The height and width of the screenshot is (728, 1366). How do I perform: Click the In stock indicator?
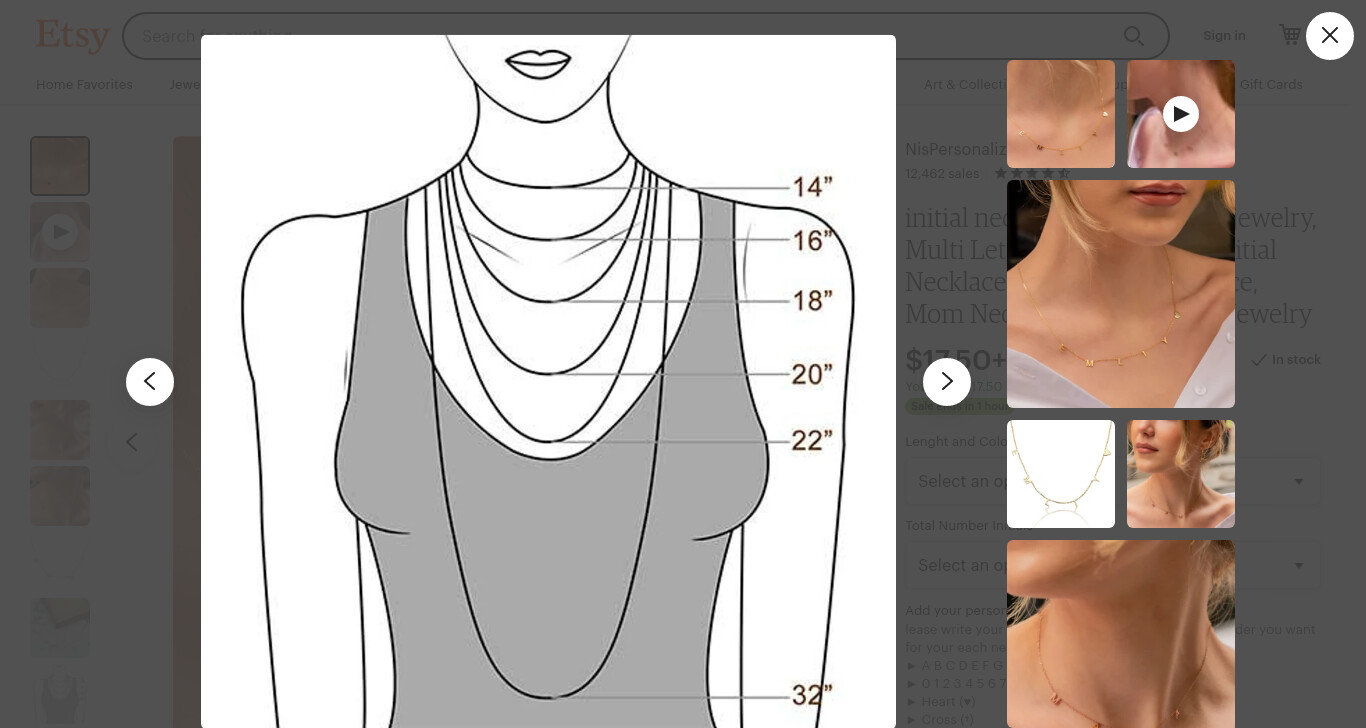[1286, 360]
